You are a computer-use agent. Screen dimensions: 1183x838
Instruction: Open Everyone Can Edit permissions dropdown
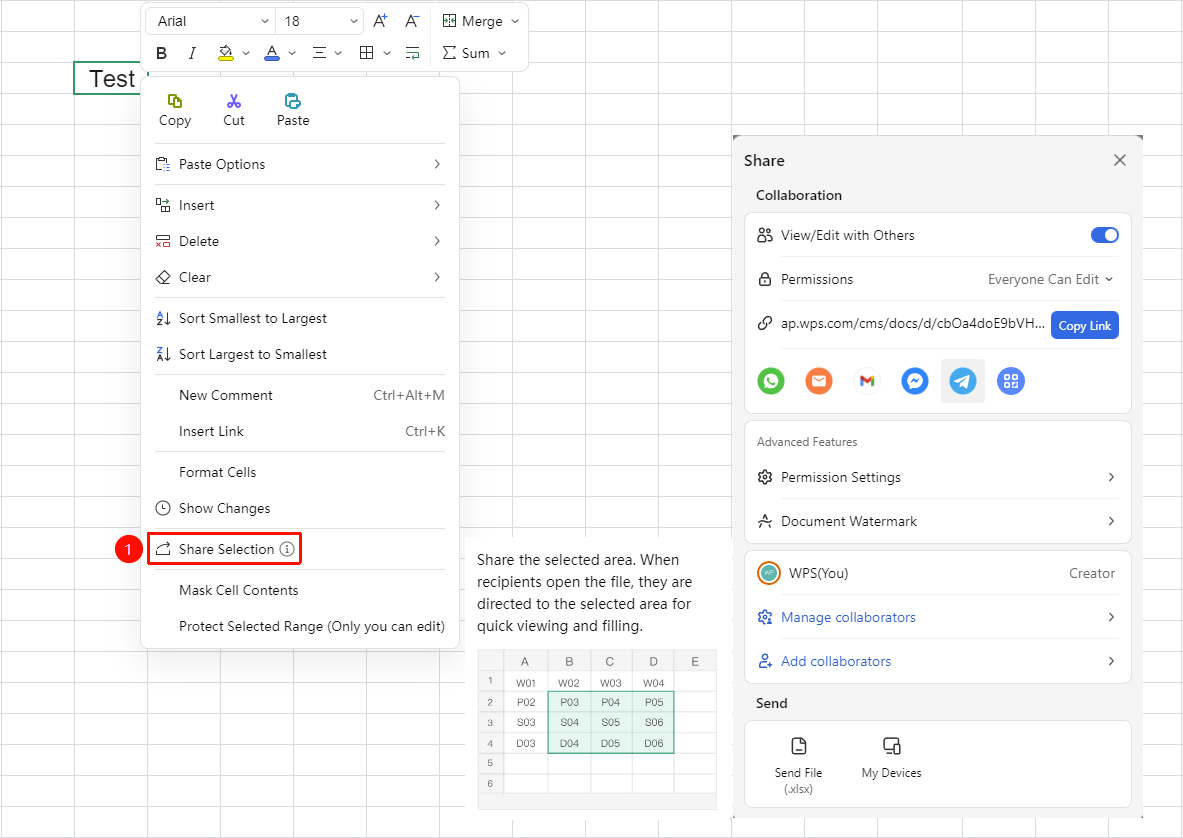[1050, 279]
